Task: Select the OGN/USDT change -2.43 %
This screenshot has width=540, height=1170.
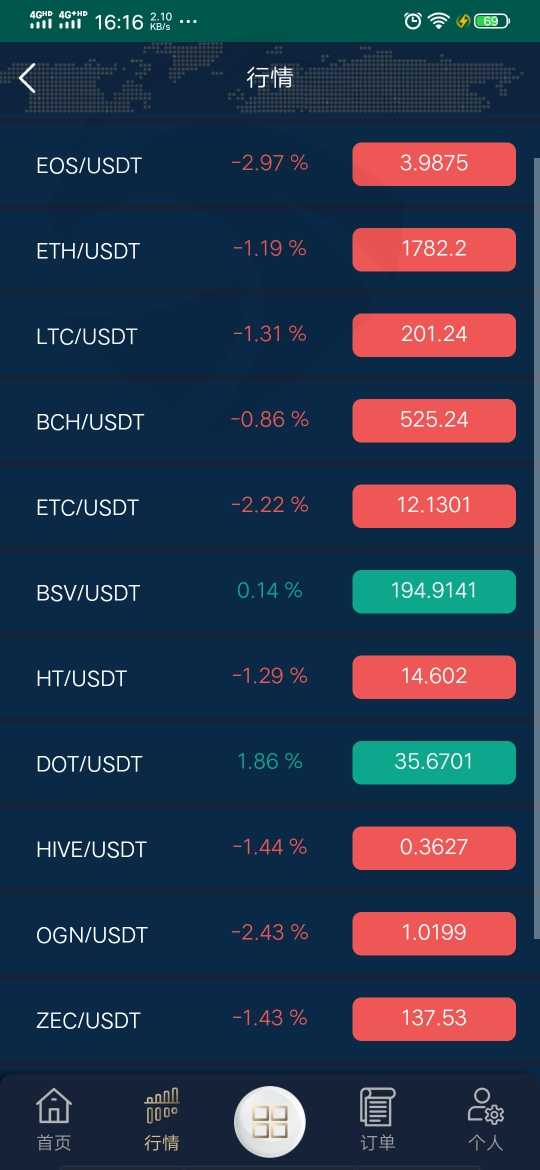Action: click(x=269, y=932)
